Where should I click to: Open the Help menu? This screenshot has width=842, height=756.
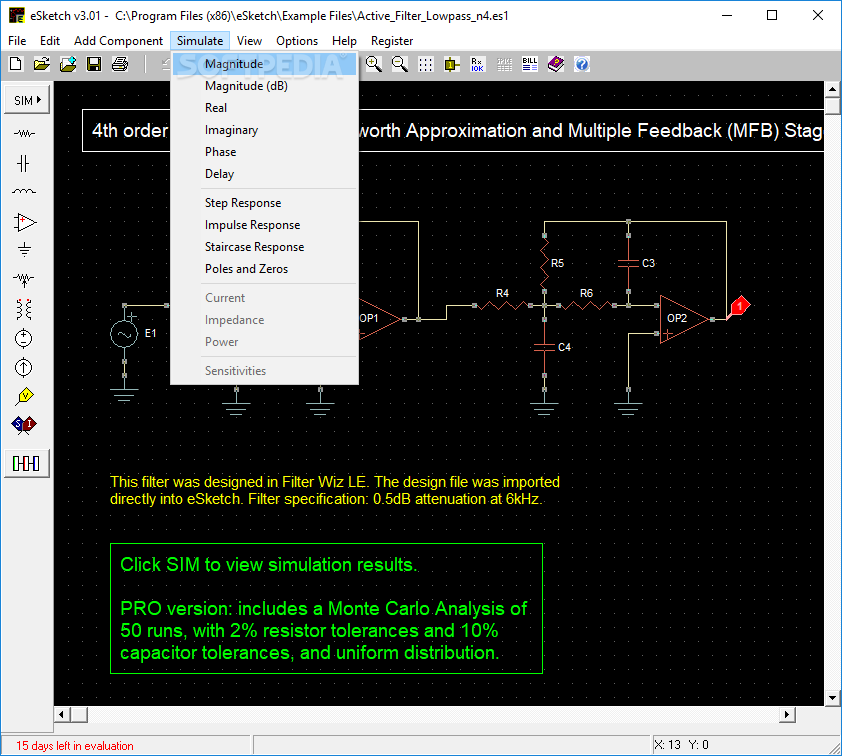[344, 41]
